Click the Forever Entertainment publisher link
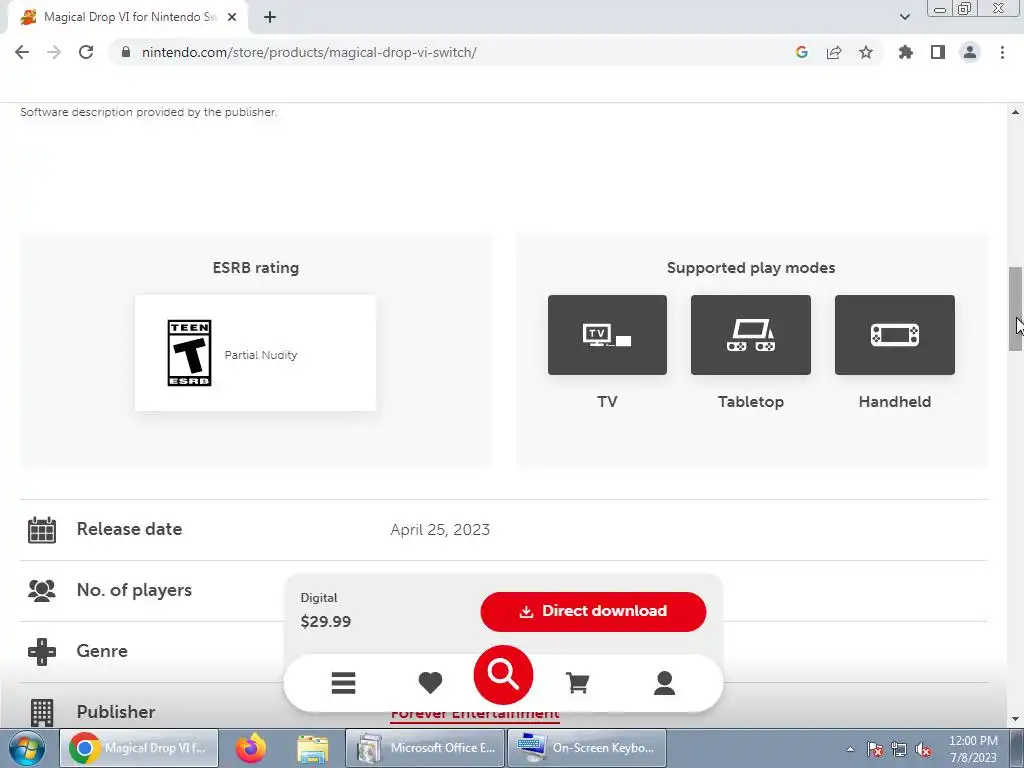Screen dimensions: 1024x768 (475, 713)
